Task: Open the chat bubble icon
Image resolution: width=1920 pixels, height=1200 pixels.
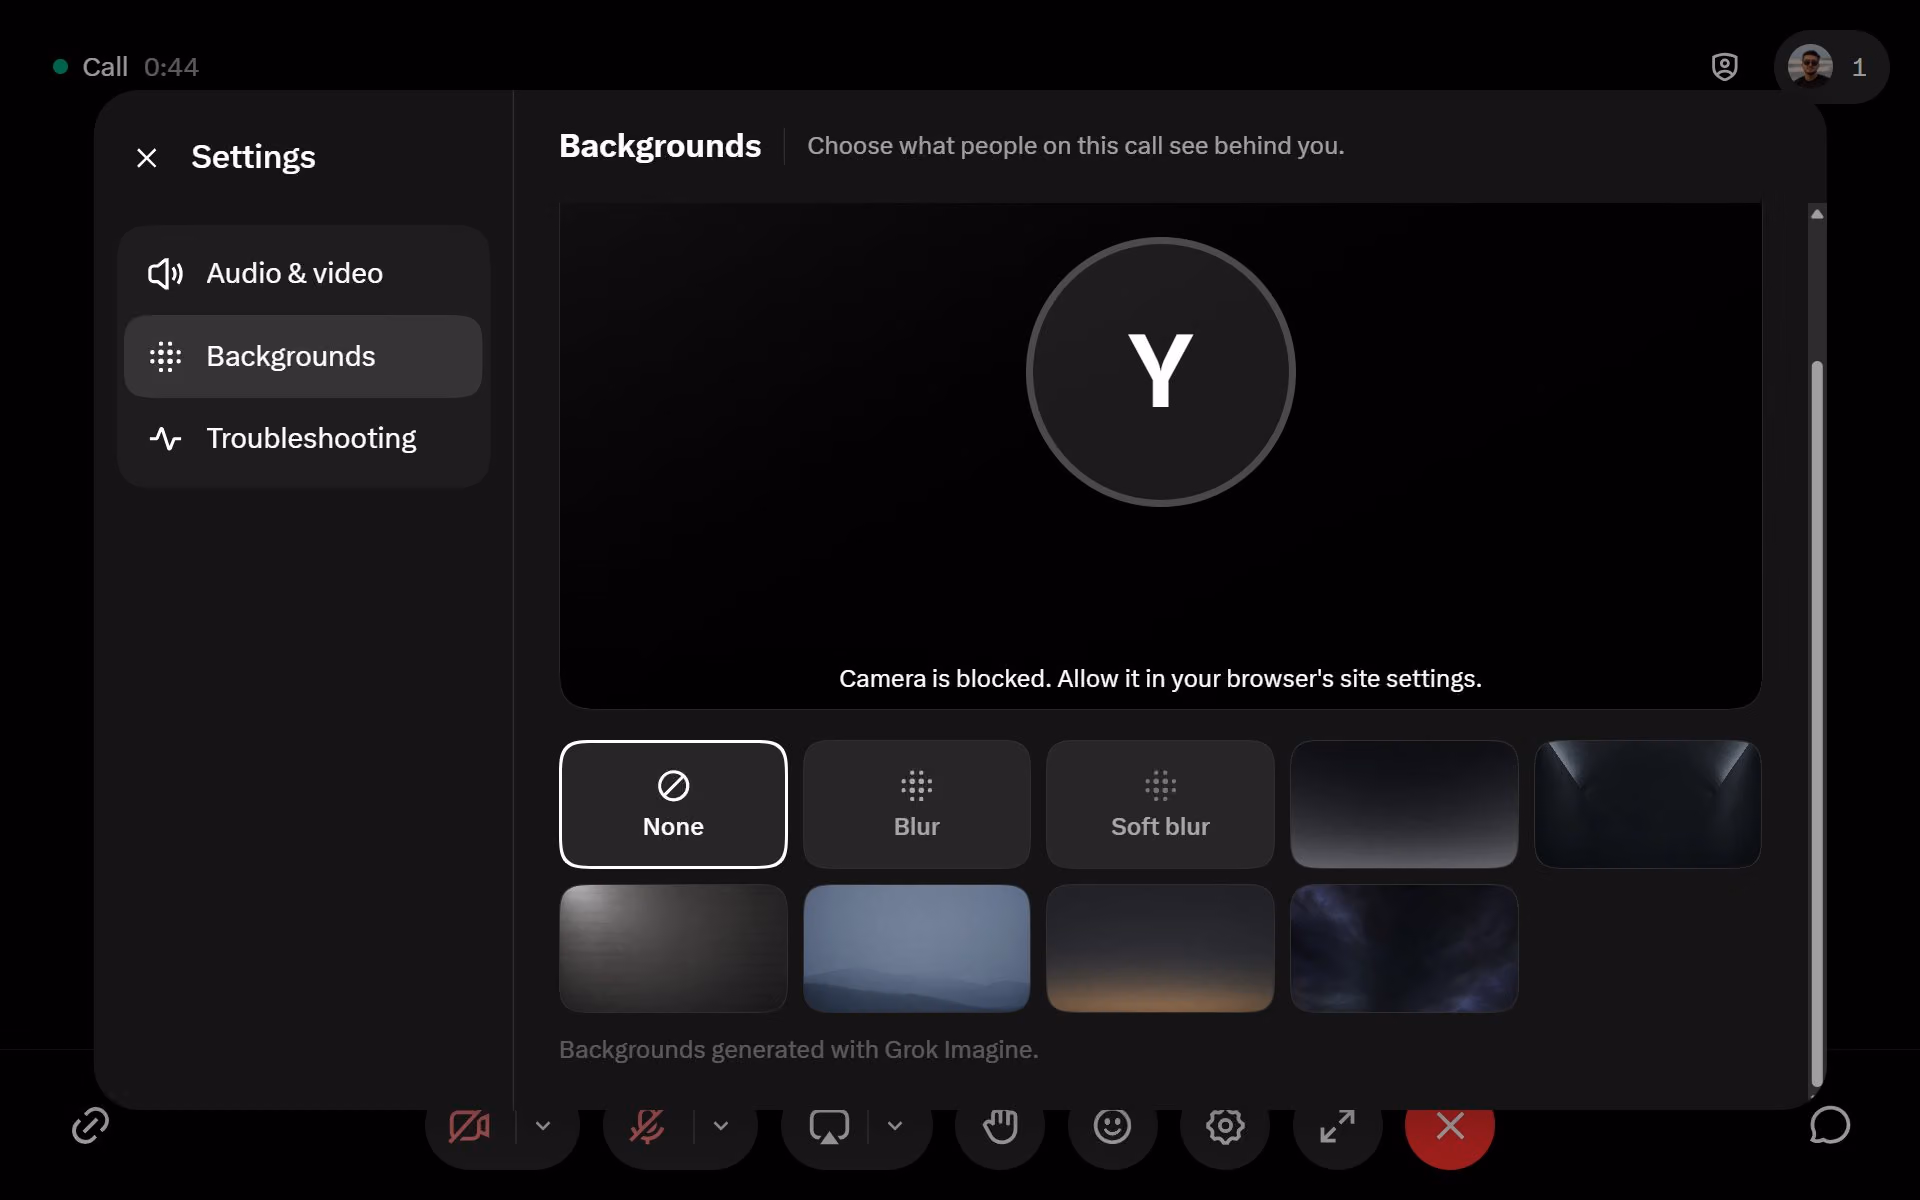Action: pos(1829,1126)
